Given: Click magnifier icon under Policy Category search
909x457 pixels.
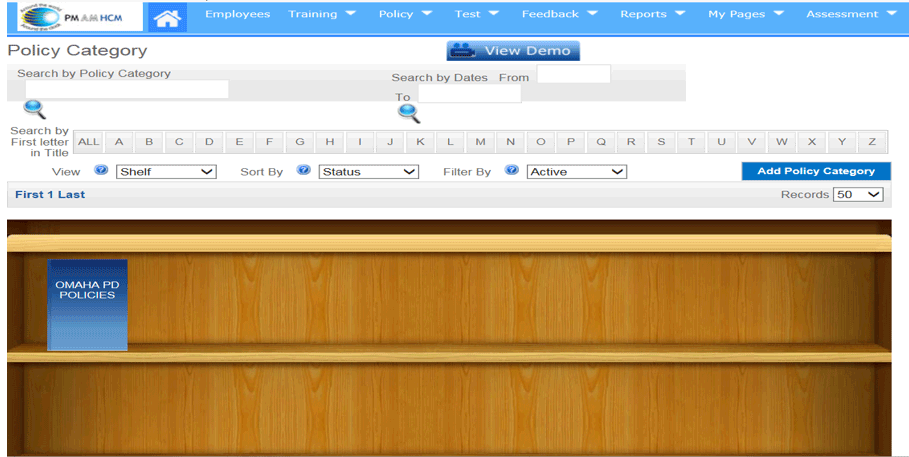Looking at the screenshot, I should point(35,109).
